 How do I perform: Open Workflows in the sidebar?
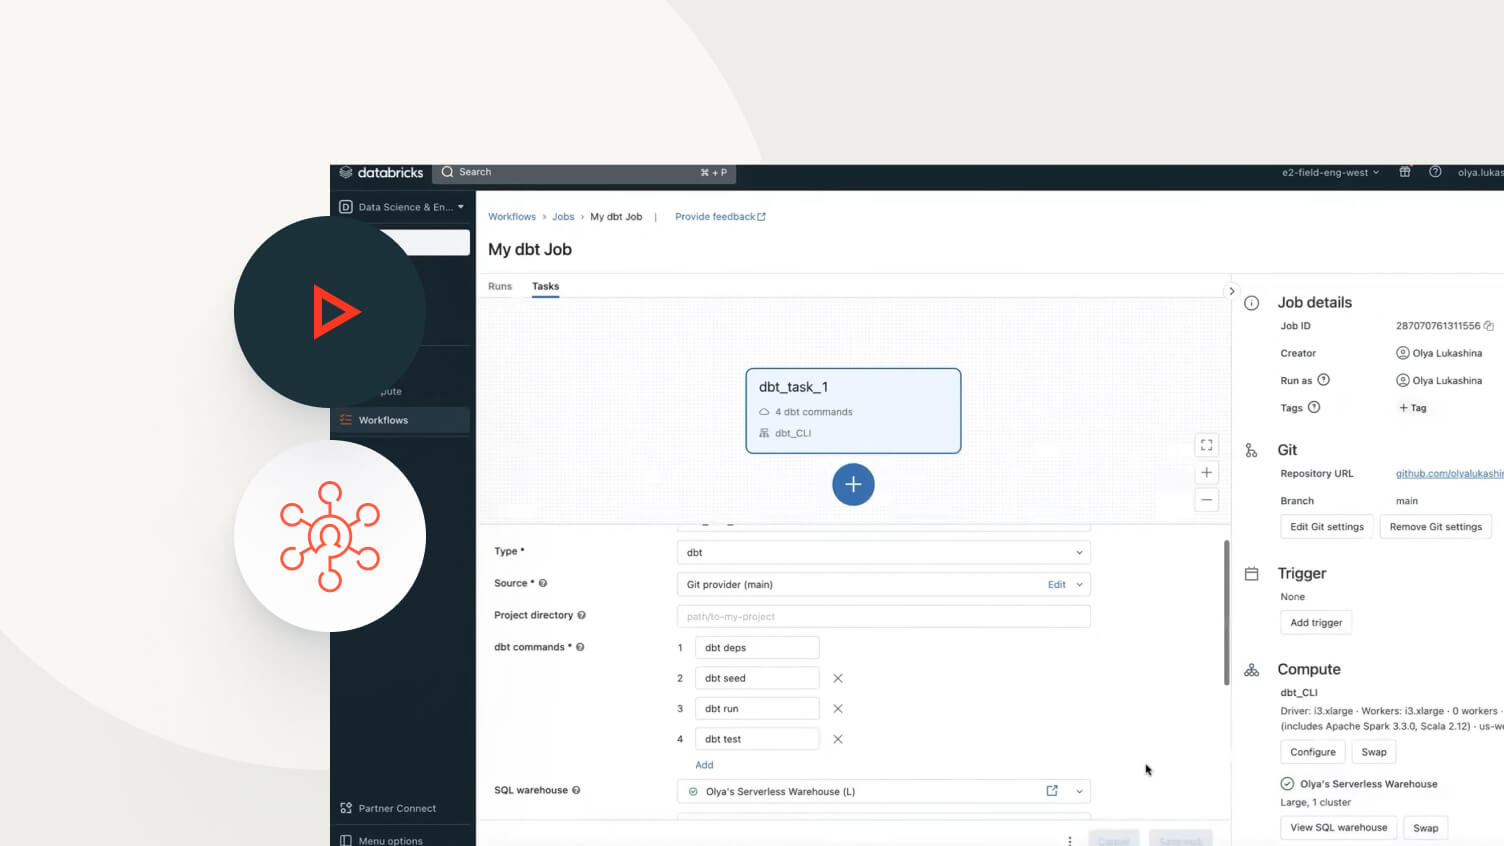pyautogui.click(x=400, y=420)
